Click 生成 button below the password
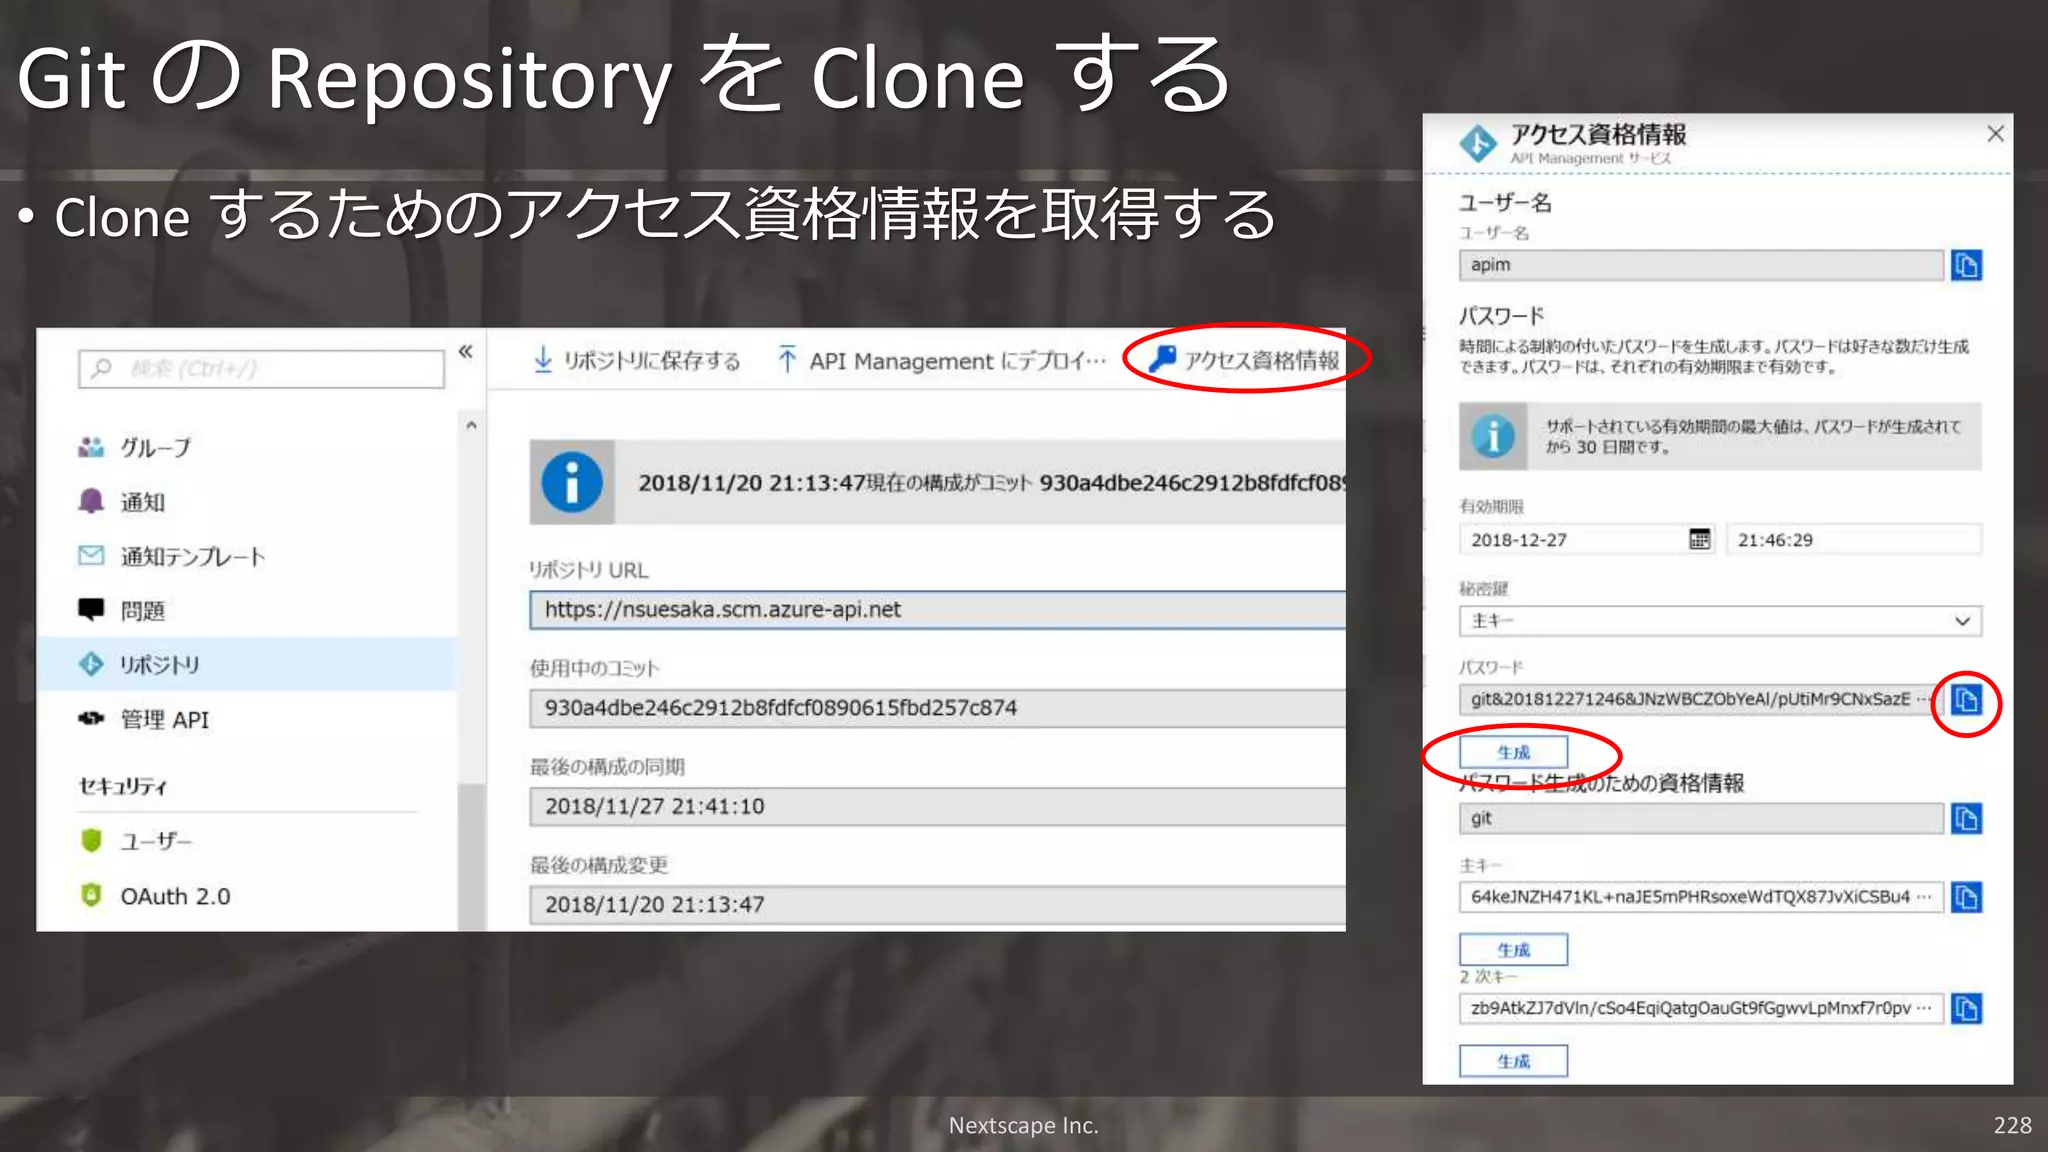The width and height of the screenshot is (2048, 1152). tap(1513, 752)
